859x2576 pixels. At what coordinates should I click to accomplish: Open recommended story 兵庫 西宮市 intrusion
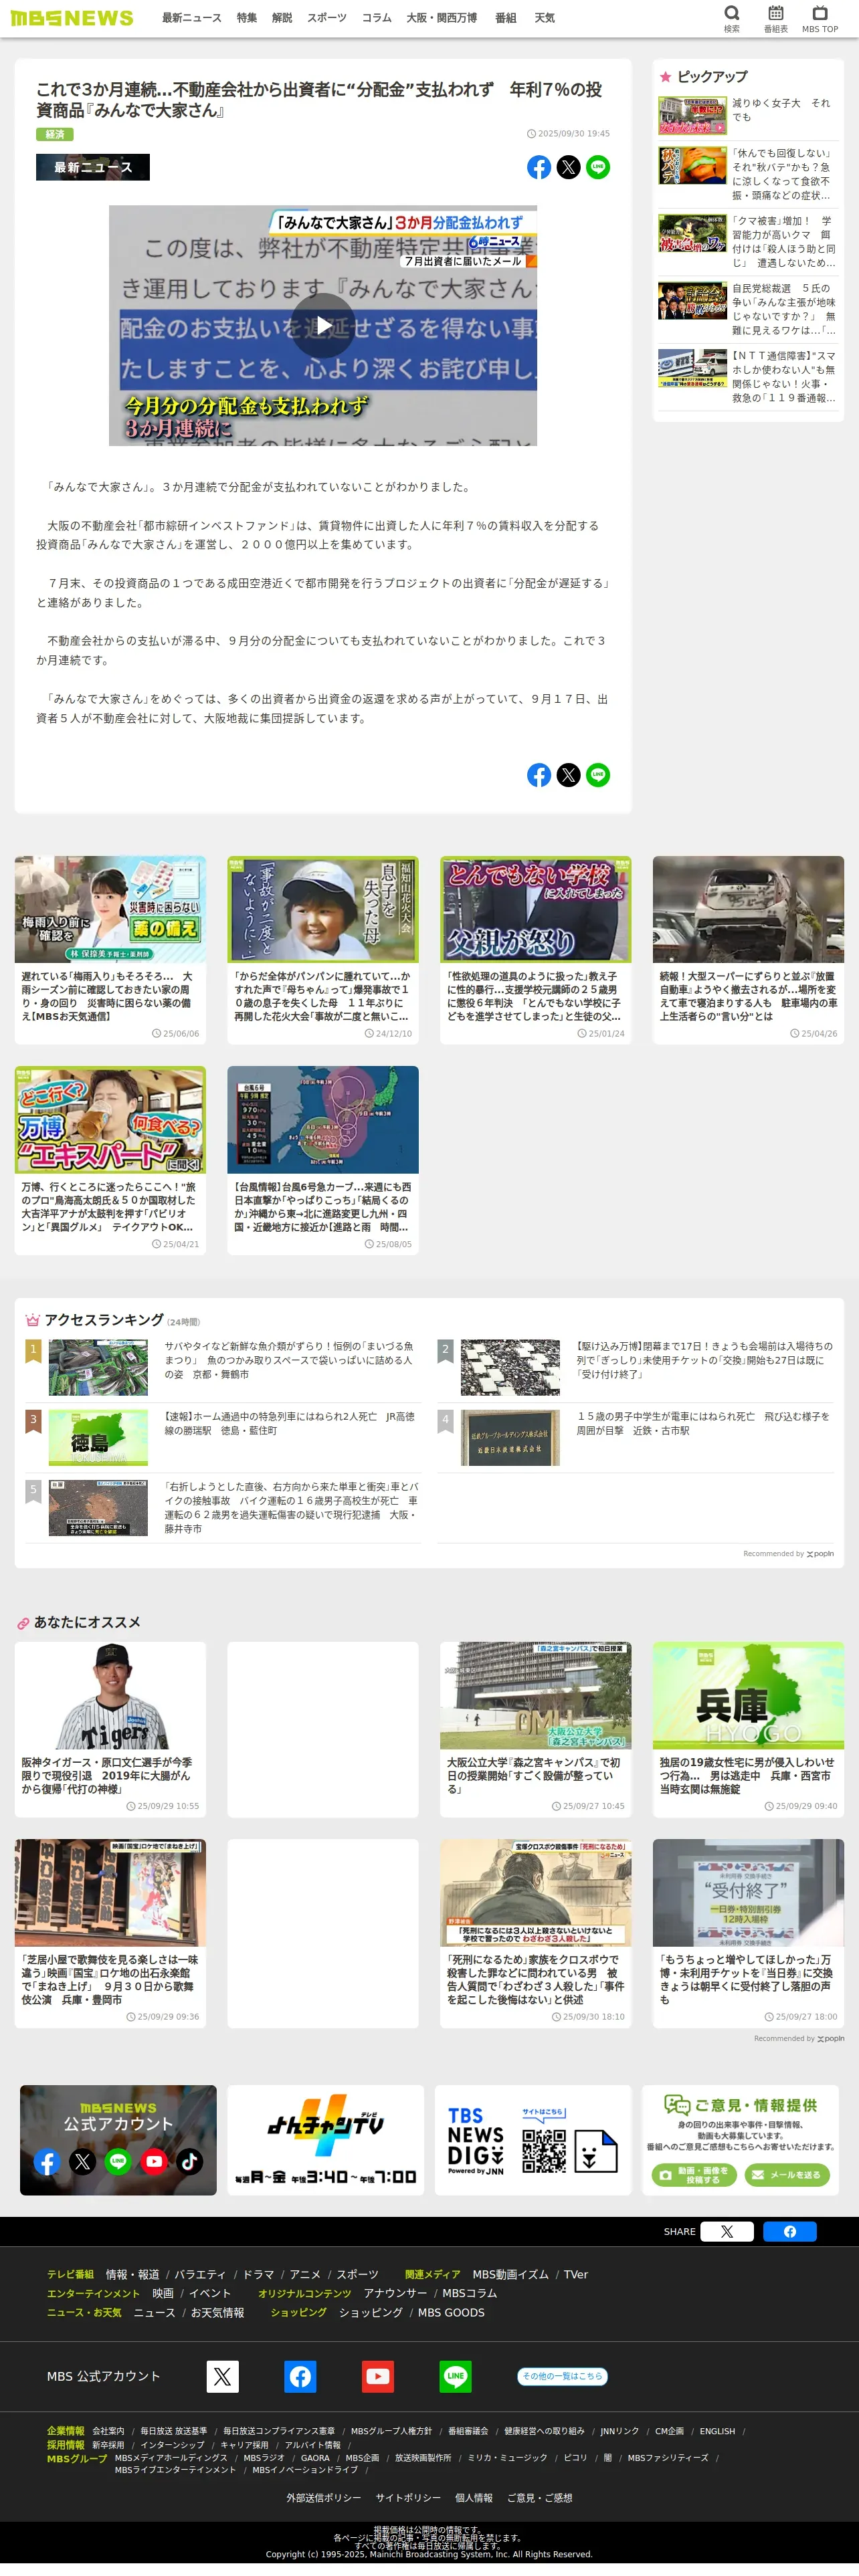tap(748, 1729)
